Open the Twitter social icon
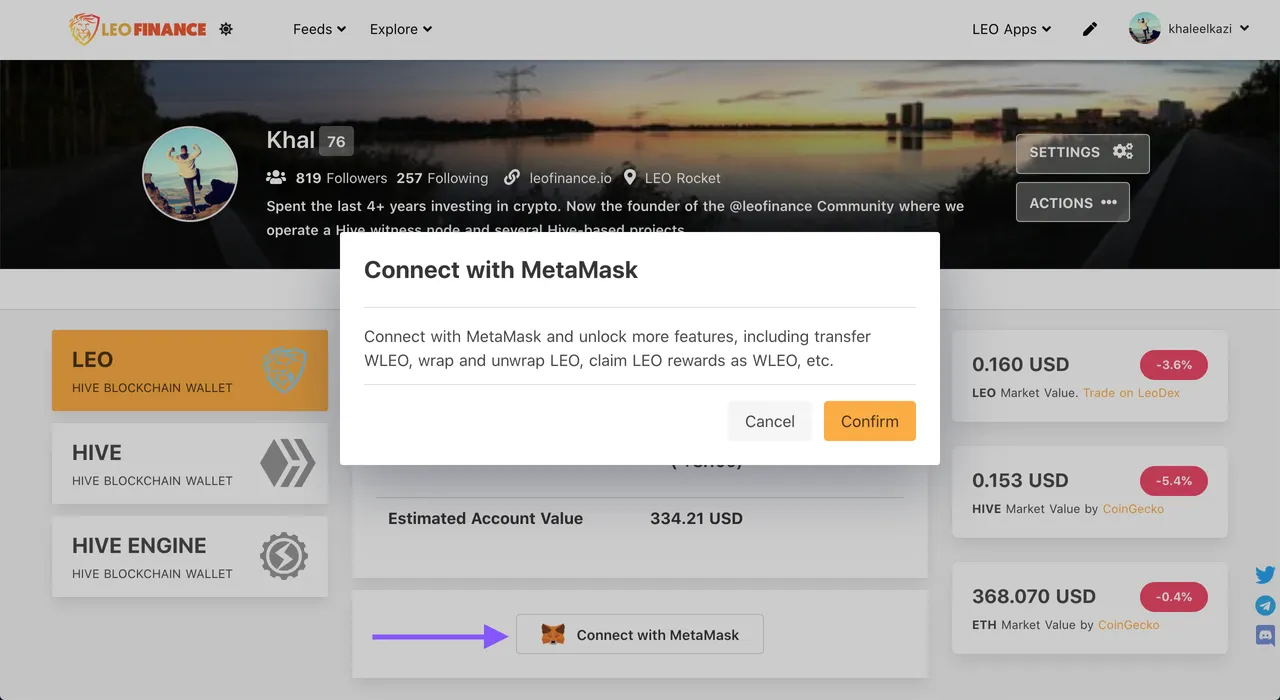 [1265, 575]
